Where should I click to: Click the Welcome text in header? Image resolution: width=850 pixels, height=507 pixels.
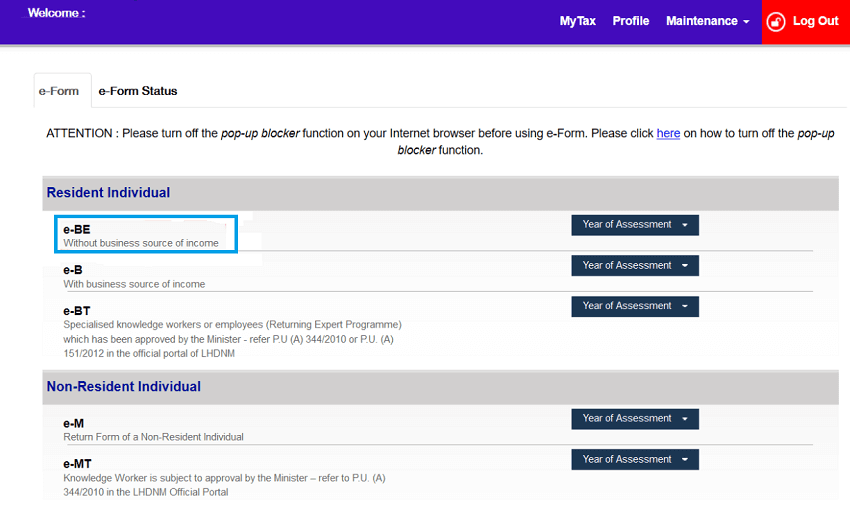56,14
